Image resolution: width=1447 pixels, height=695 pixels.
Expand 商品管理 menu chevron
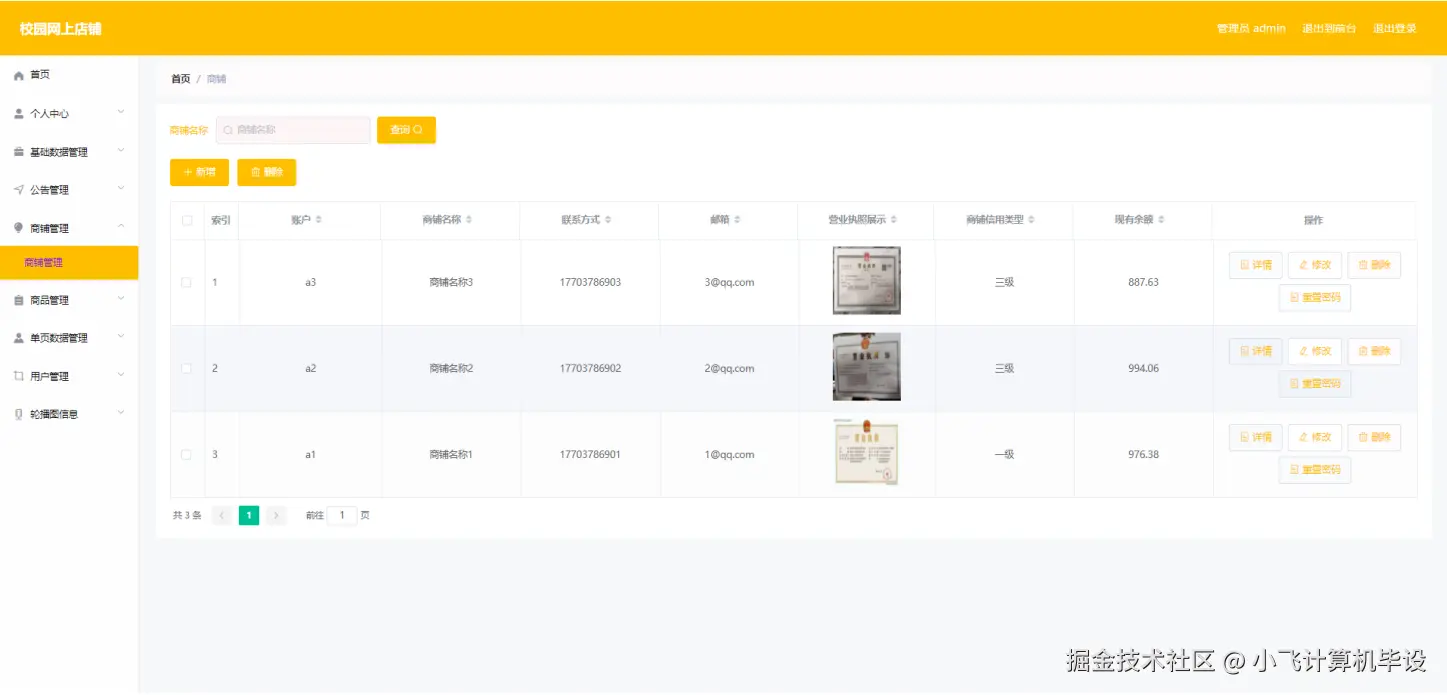(121, 299)
